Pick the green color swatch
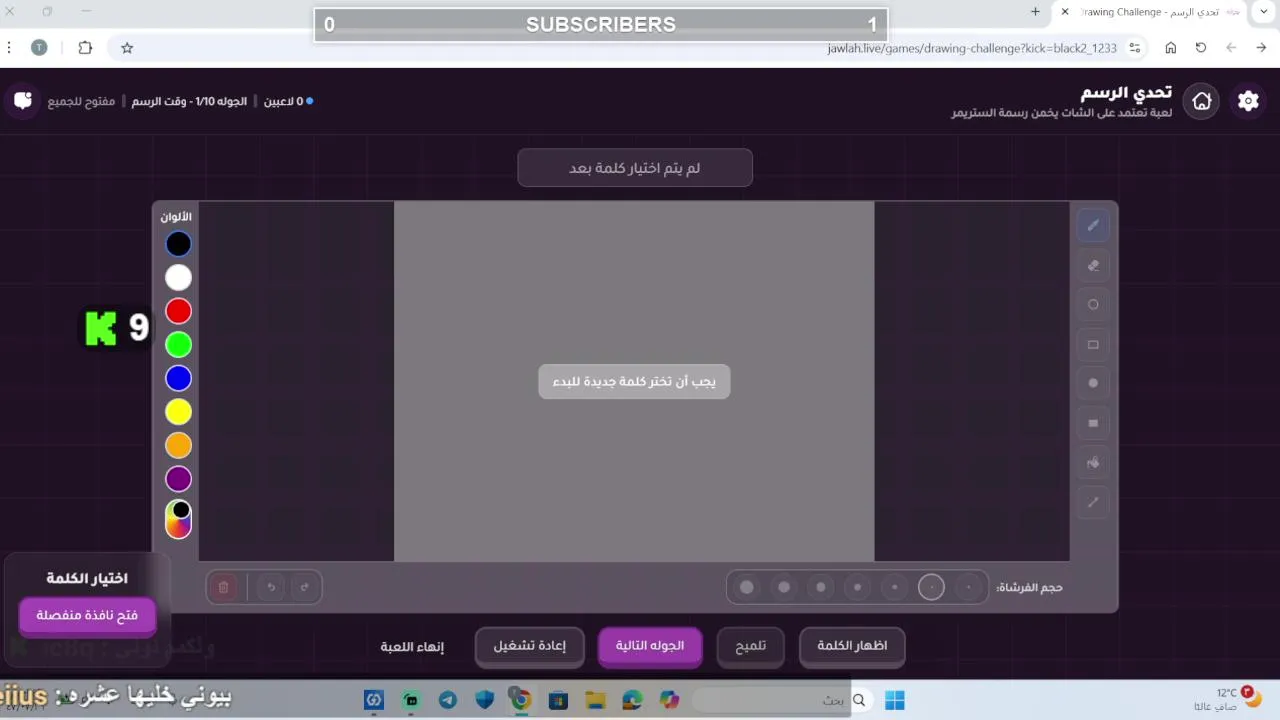 click(178, 345)
